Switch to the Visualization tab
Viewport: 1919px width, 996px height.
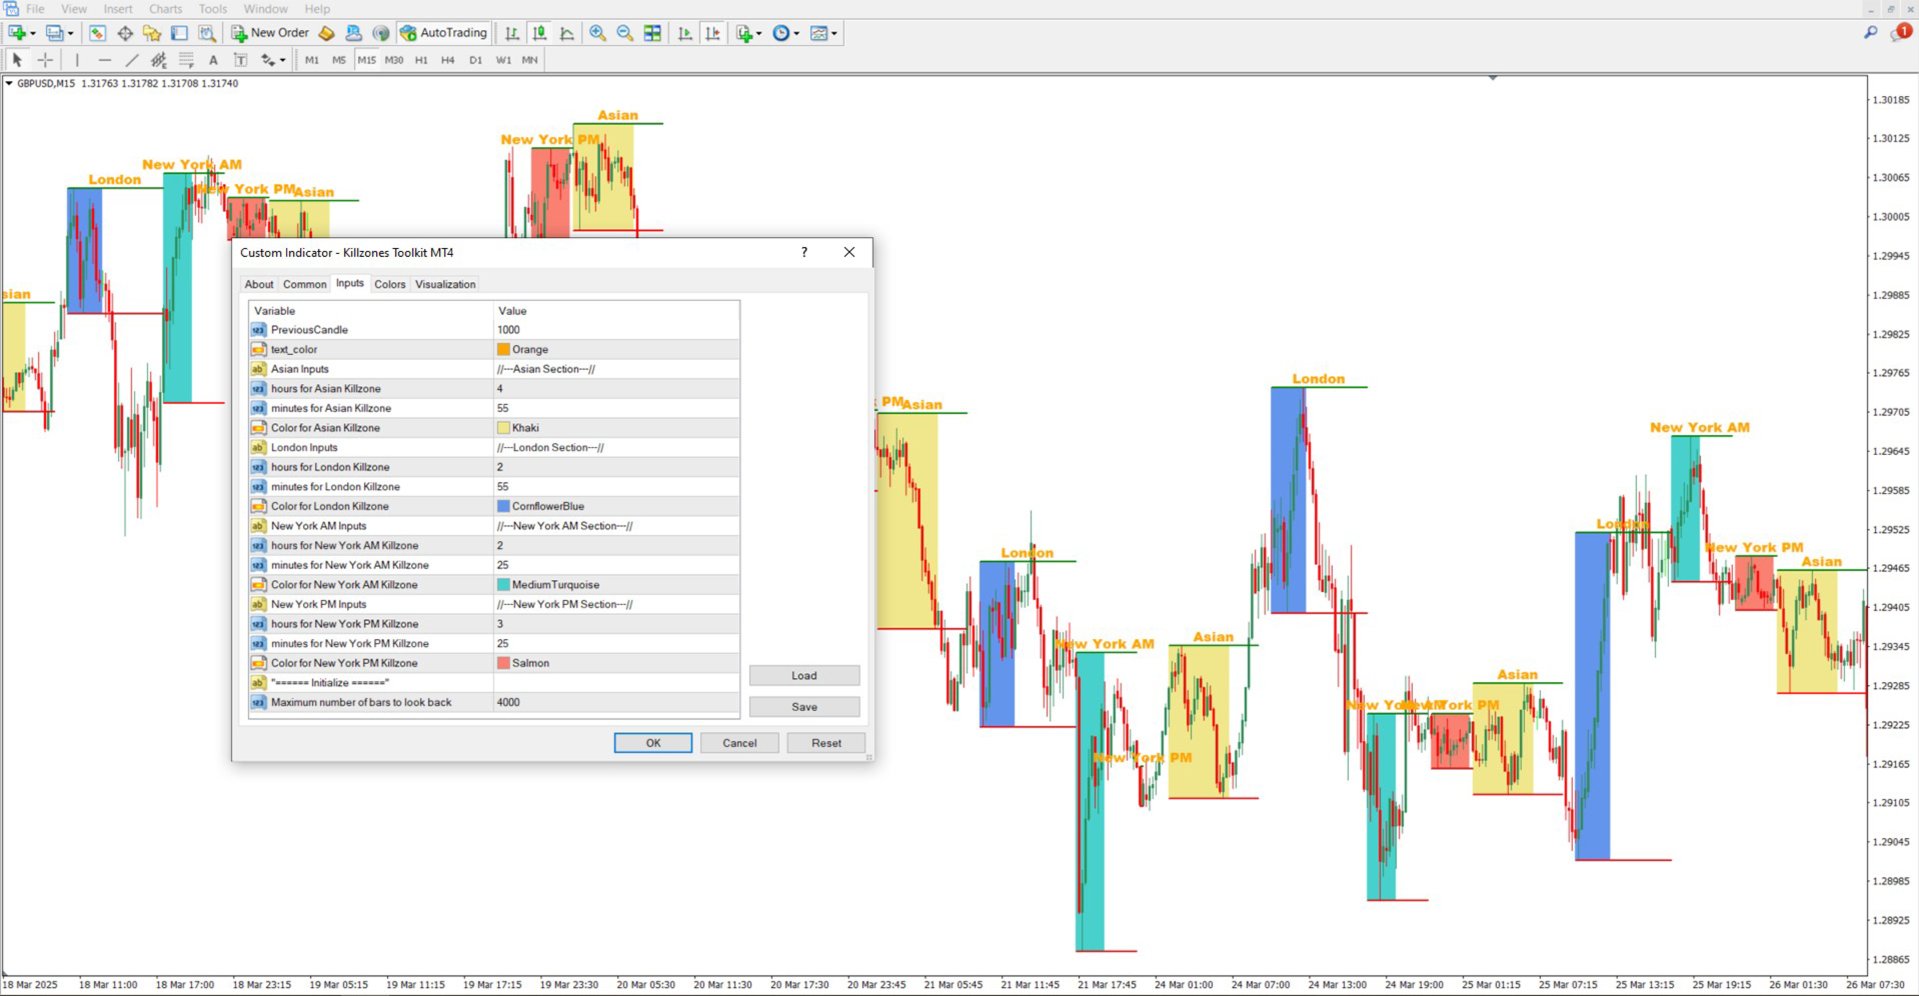[x=445, y=284]
